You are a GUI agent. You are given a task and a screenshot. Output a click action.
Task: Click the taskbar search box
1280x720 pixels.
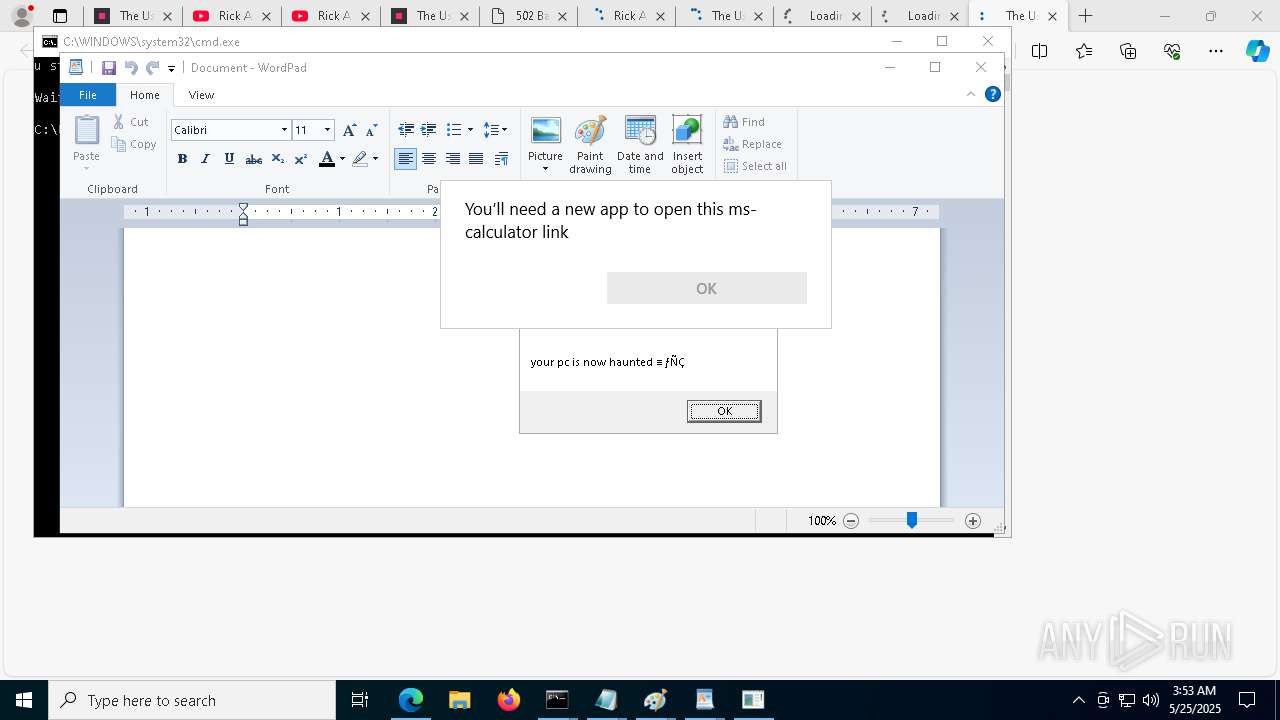(192, 700)
